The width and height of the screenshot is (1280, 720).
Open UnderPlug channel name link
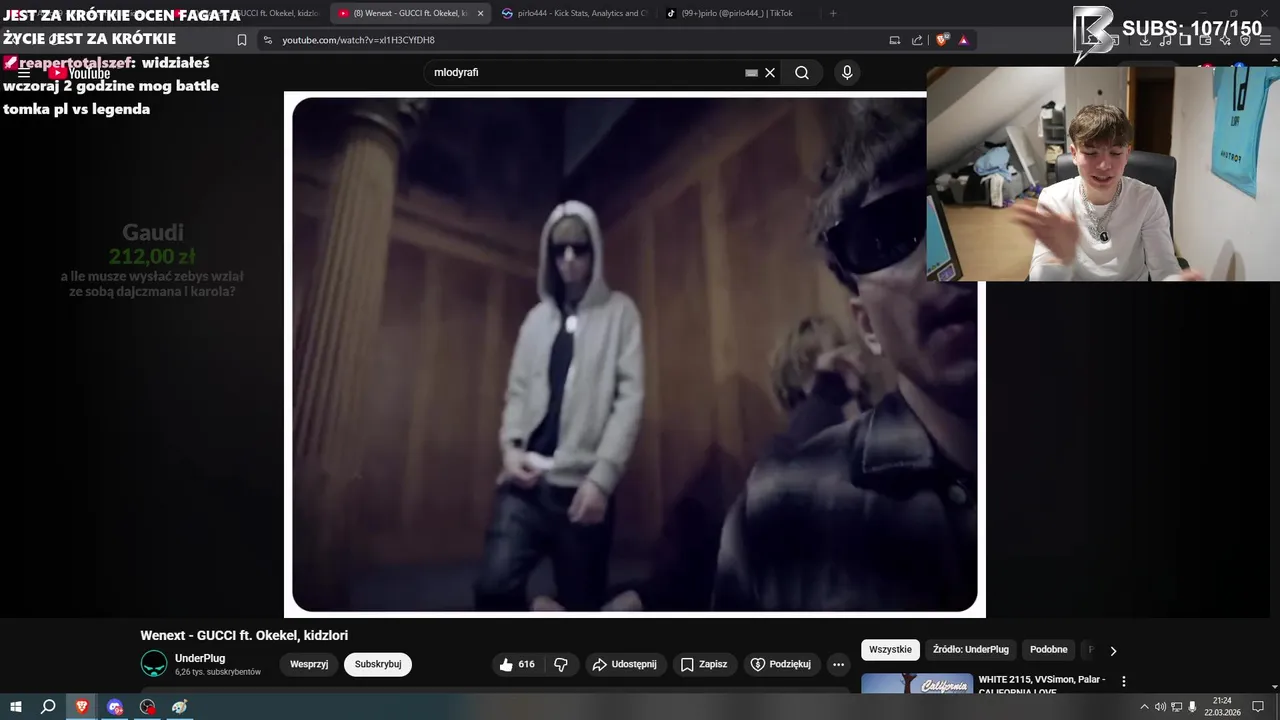point(200,658)
